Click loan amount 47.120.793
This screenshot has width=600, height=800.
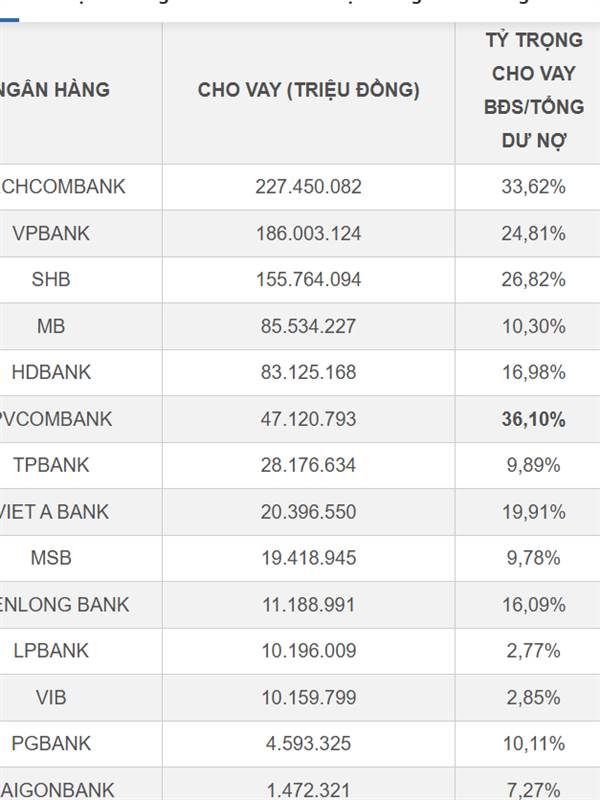pyautogui.click(x=308, y=419)
